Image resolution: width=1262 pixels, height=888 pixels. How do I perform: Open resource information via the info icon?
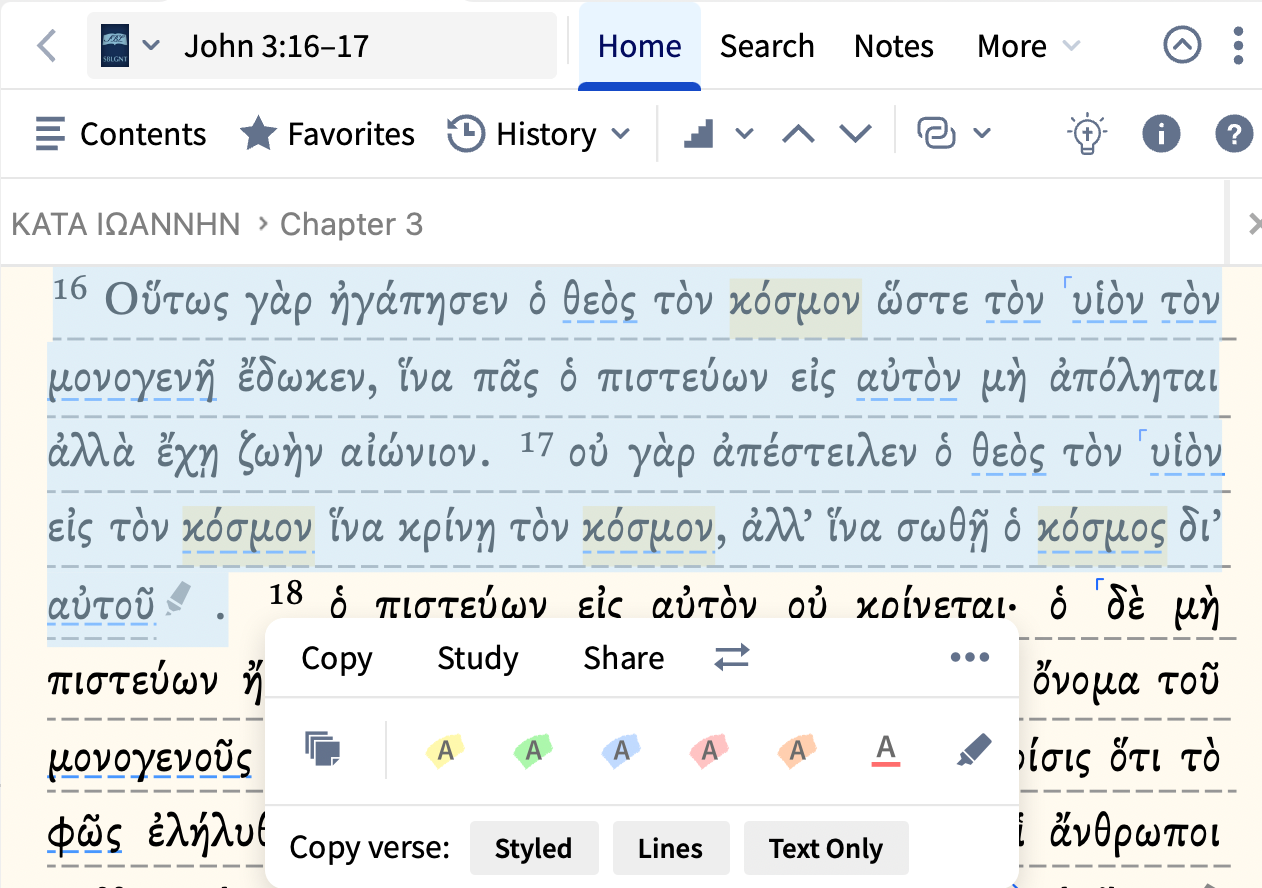pos(1161,134)
